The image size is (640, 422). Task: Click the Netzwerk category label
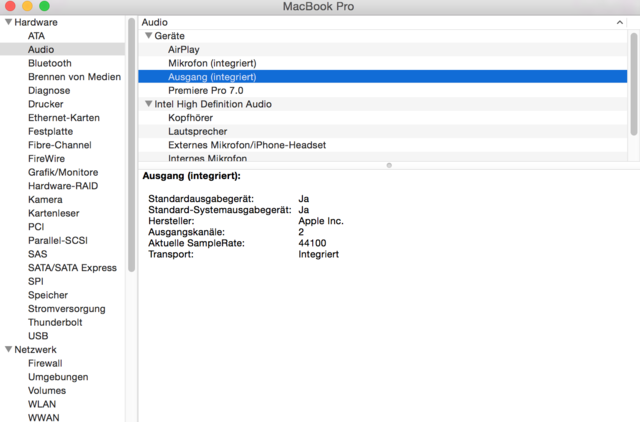coord(36,349)
